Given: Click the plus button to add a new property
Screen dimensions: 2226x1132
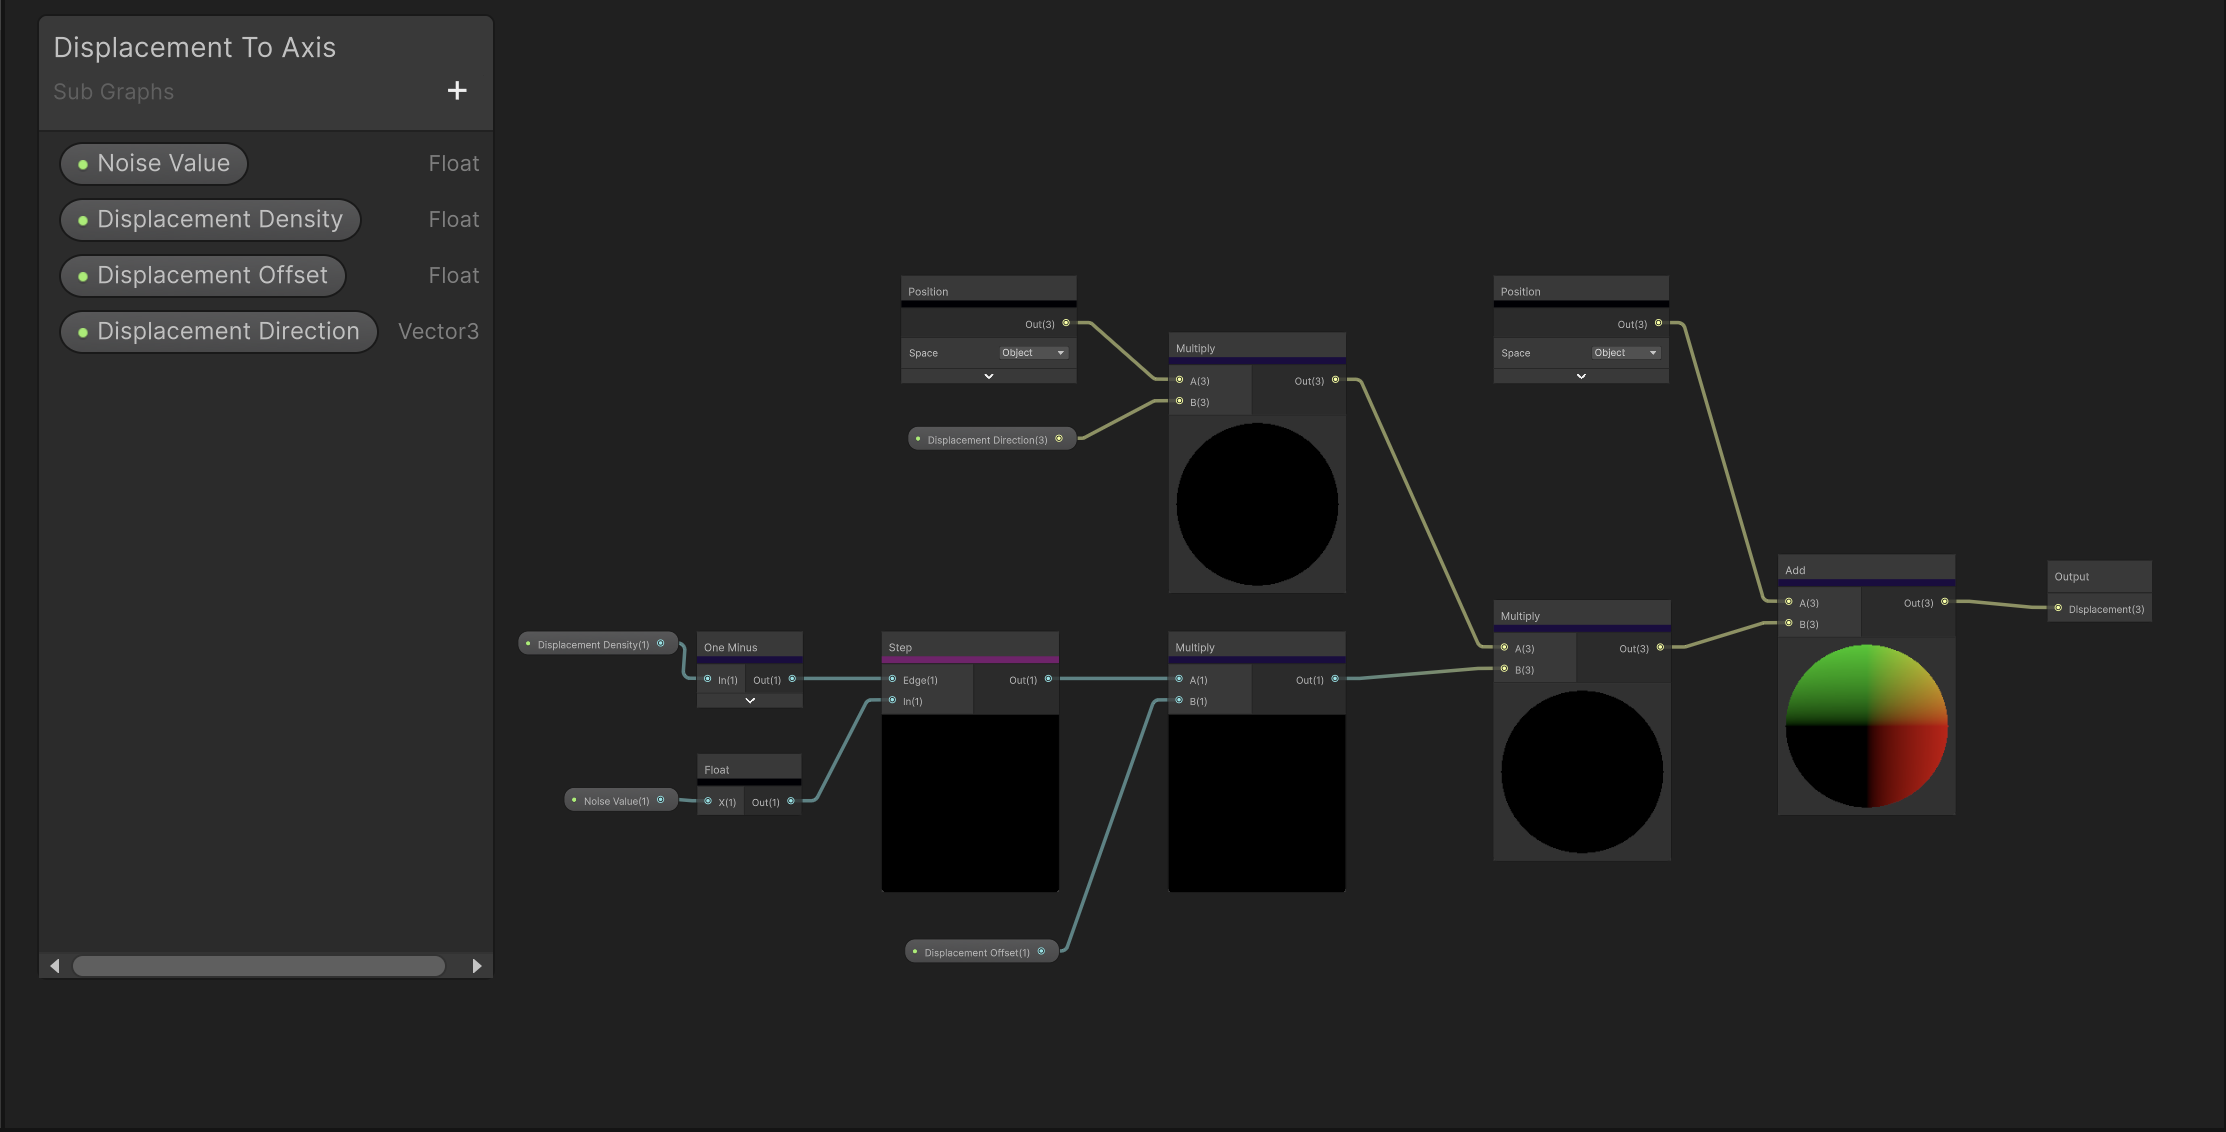Looking at the screenshot, I should click(x=457, y=90).
